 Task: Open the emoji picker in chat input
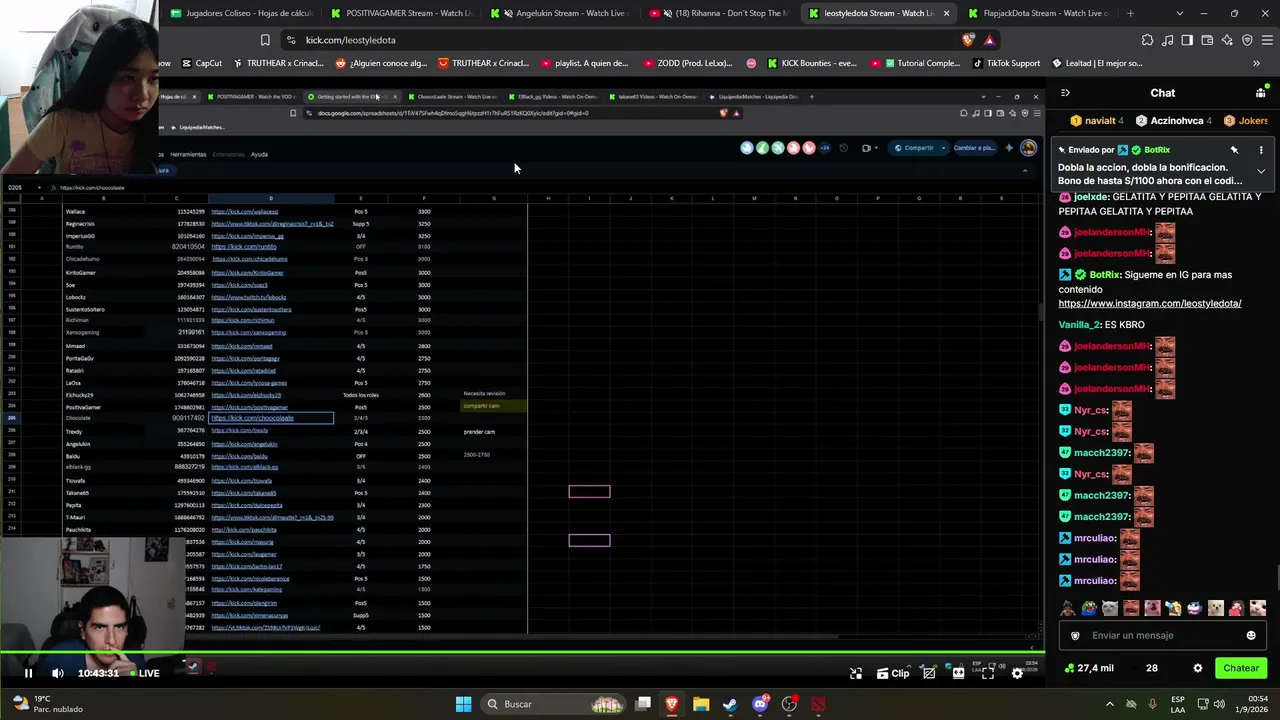(1251, 635)
